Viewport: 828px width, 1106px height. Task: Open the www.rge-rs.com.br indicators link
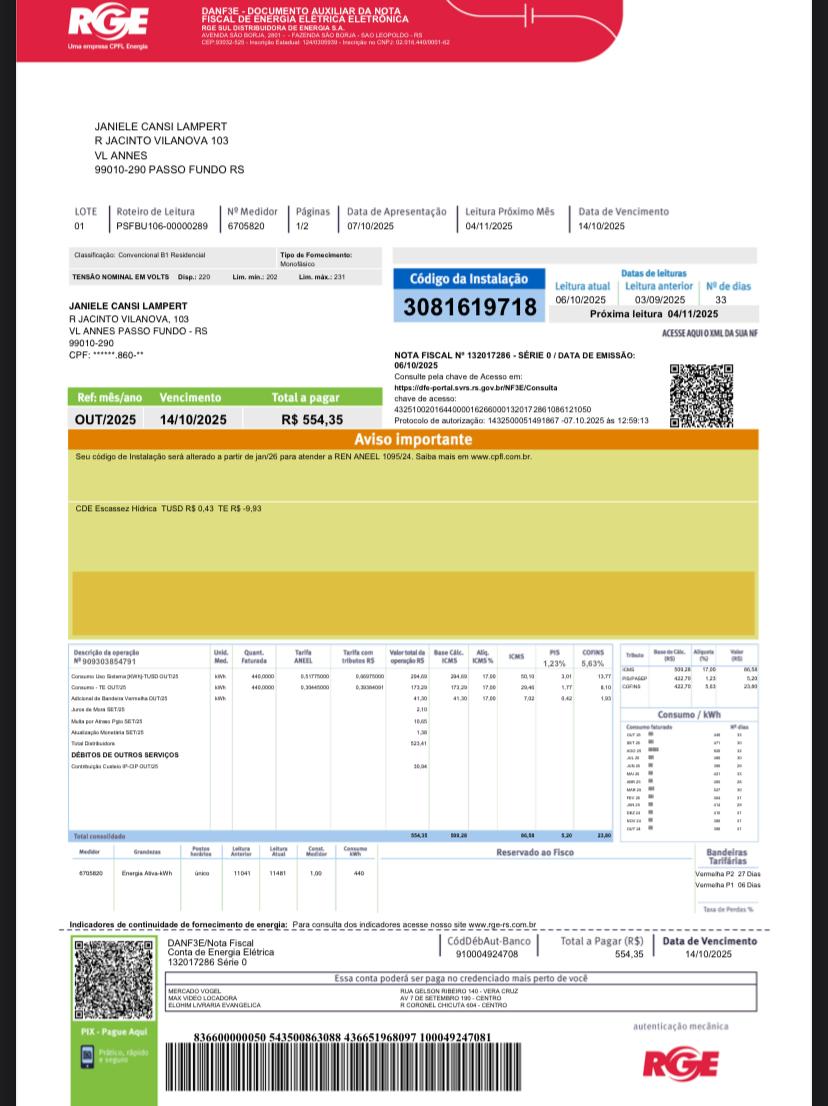[502, 925]
